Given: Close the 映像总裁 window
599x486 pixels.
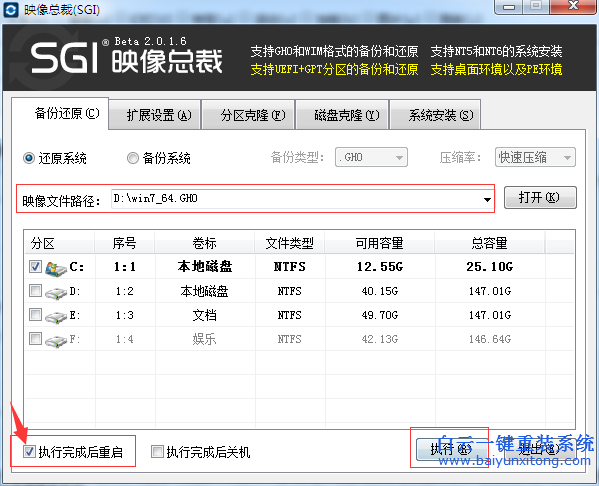Looking at the screenshot, I should 573,6.
